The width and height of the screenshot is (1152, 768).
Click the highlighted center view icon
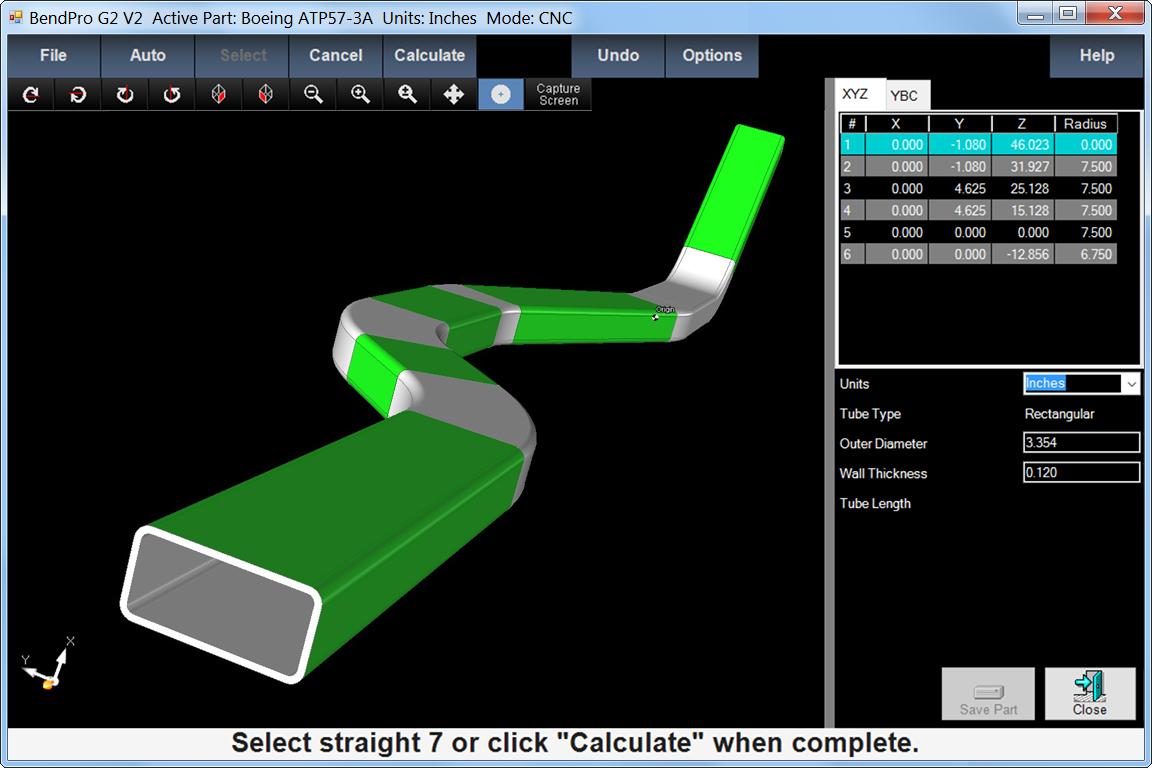pyautogui.click(x=501, y=93)
